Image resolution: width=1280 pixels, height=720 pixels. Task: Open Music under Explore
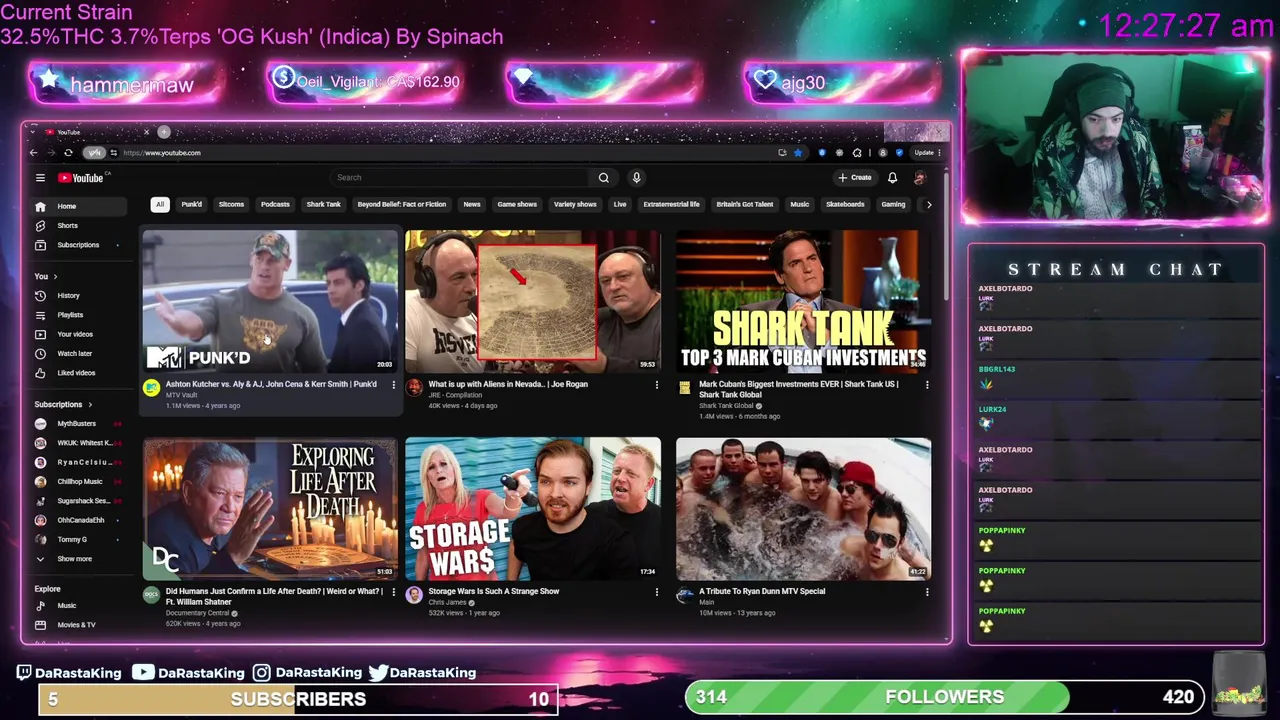click(80, 605)
